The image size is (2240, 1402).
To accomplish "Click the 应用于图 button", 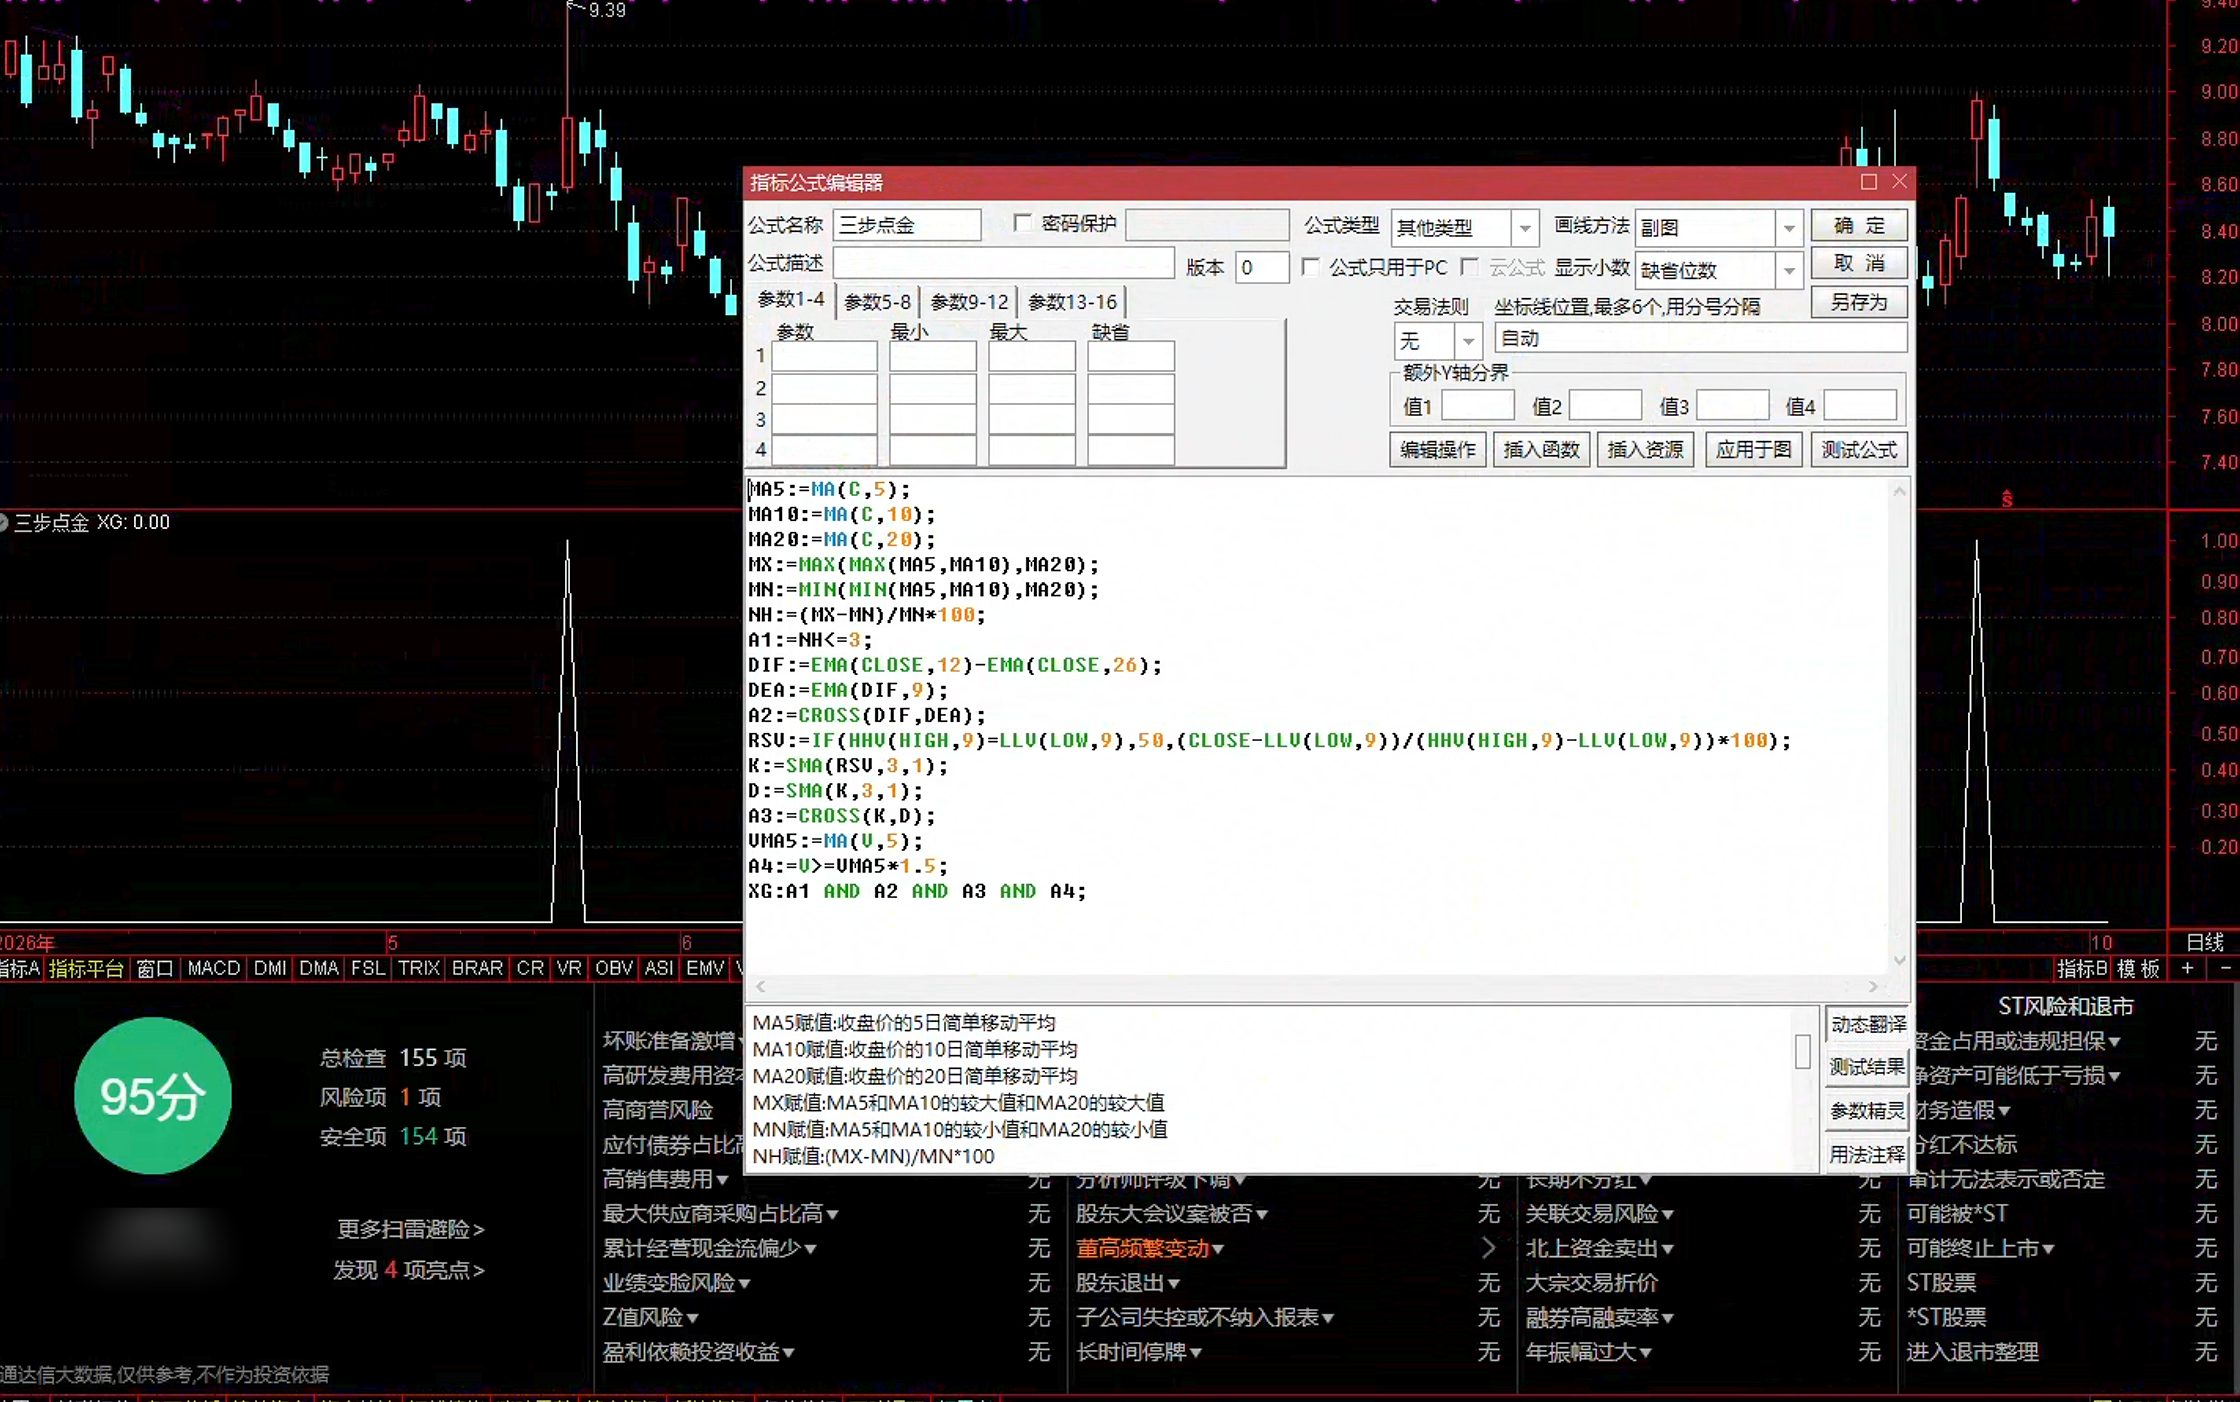I will point(1753,450).
